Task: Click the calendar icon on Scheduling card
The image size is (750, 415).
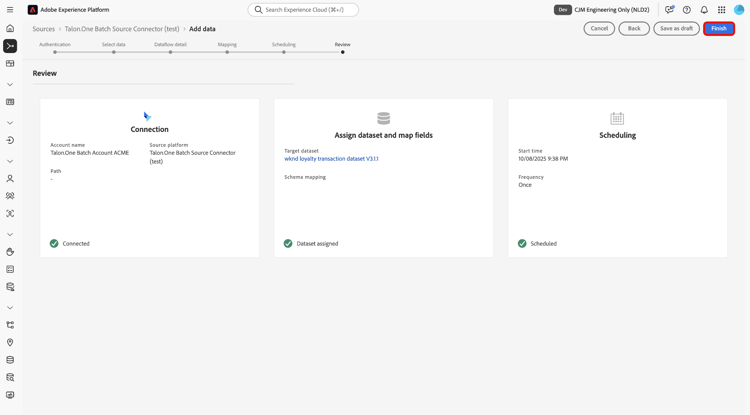Action: [617, 118]
